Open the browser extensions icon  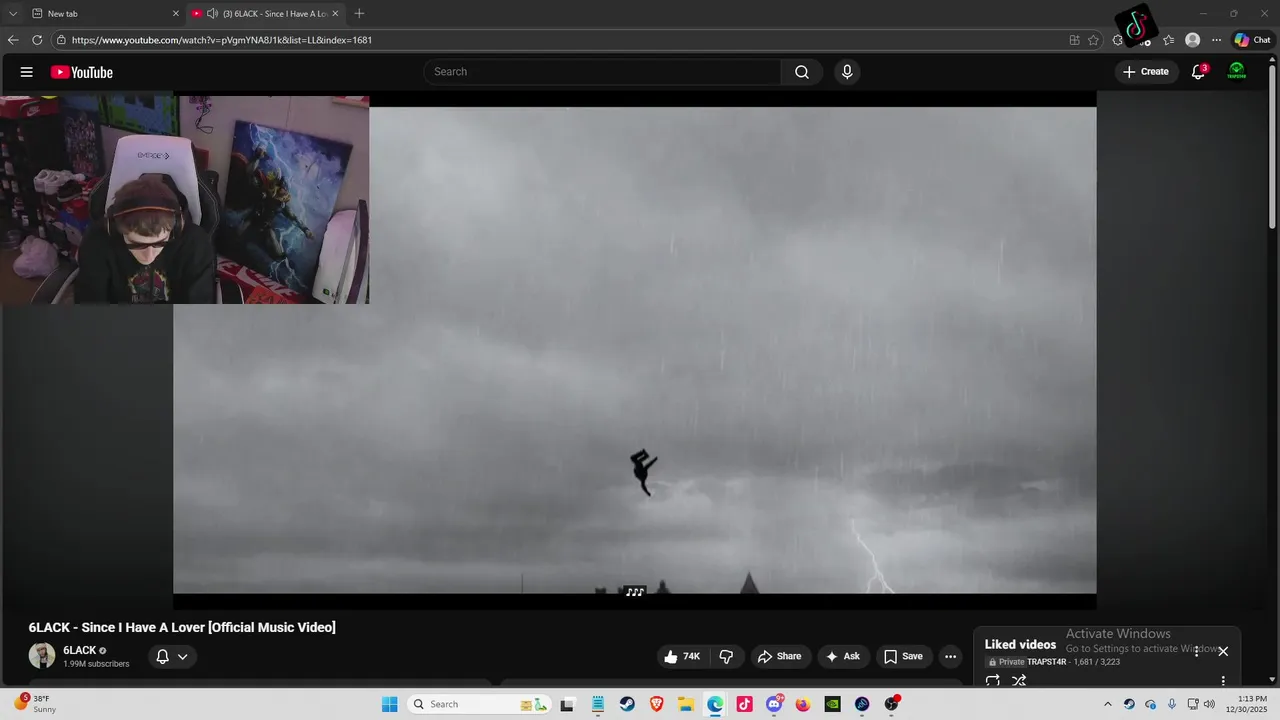tap(1118, 40)
